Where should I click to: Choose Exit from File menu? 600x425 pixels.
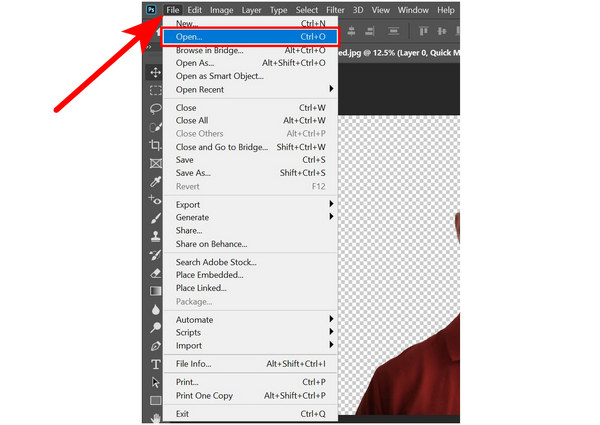(251, 414)
